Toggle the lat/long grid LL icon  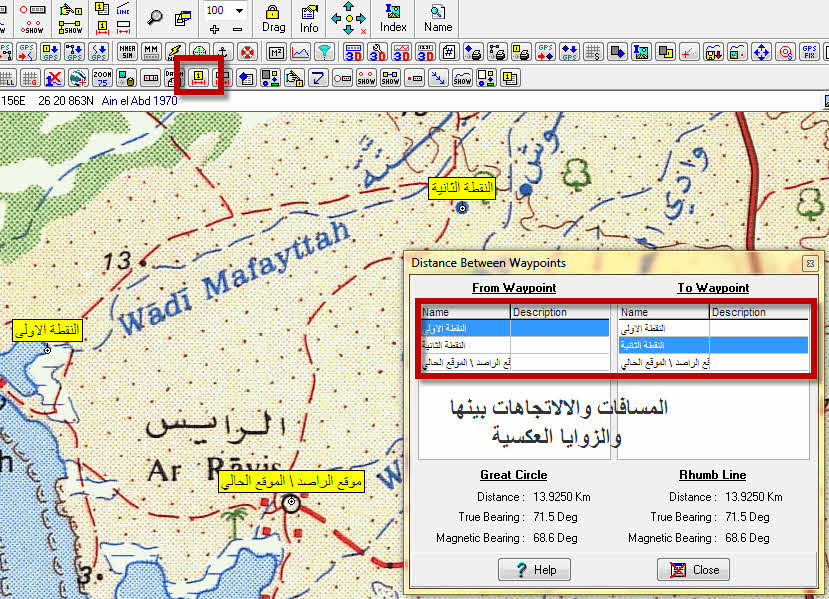click(x=7, y=78)
